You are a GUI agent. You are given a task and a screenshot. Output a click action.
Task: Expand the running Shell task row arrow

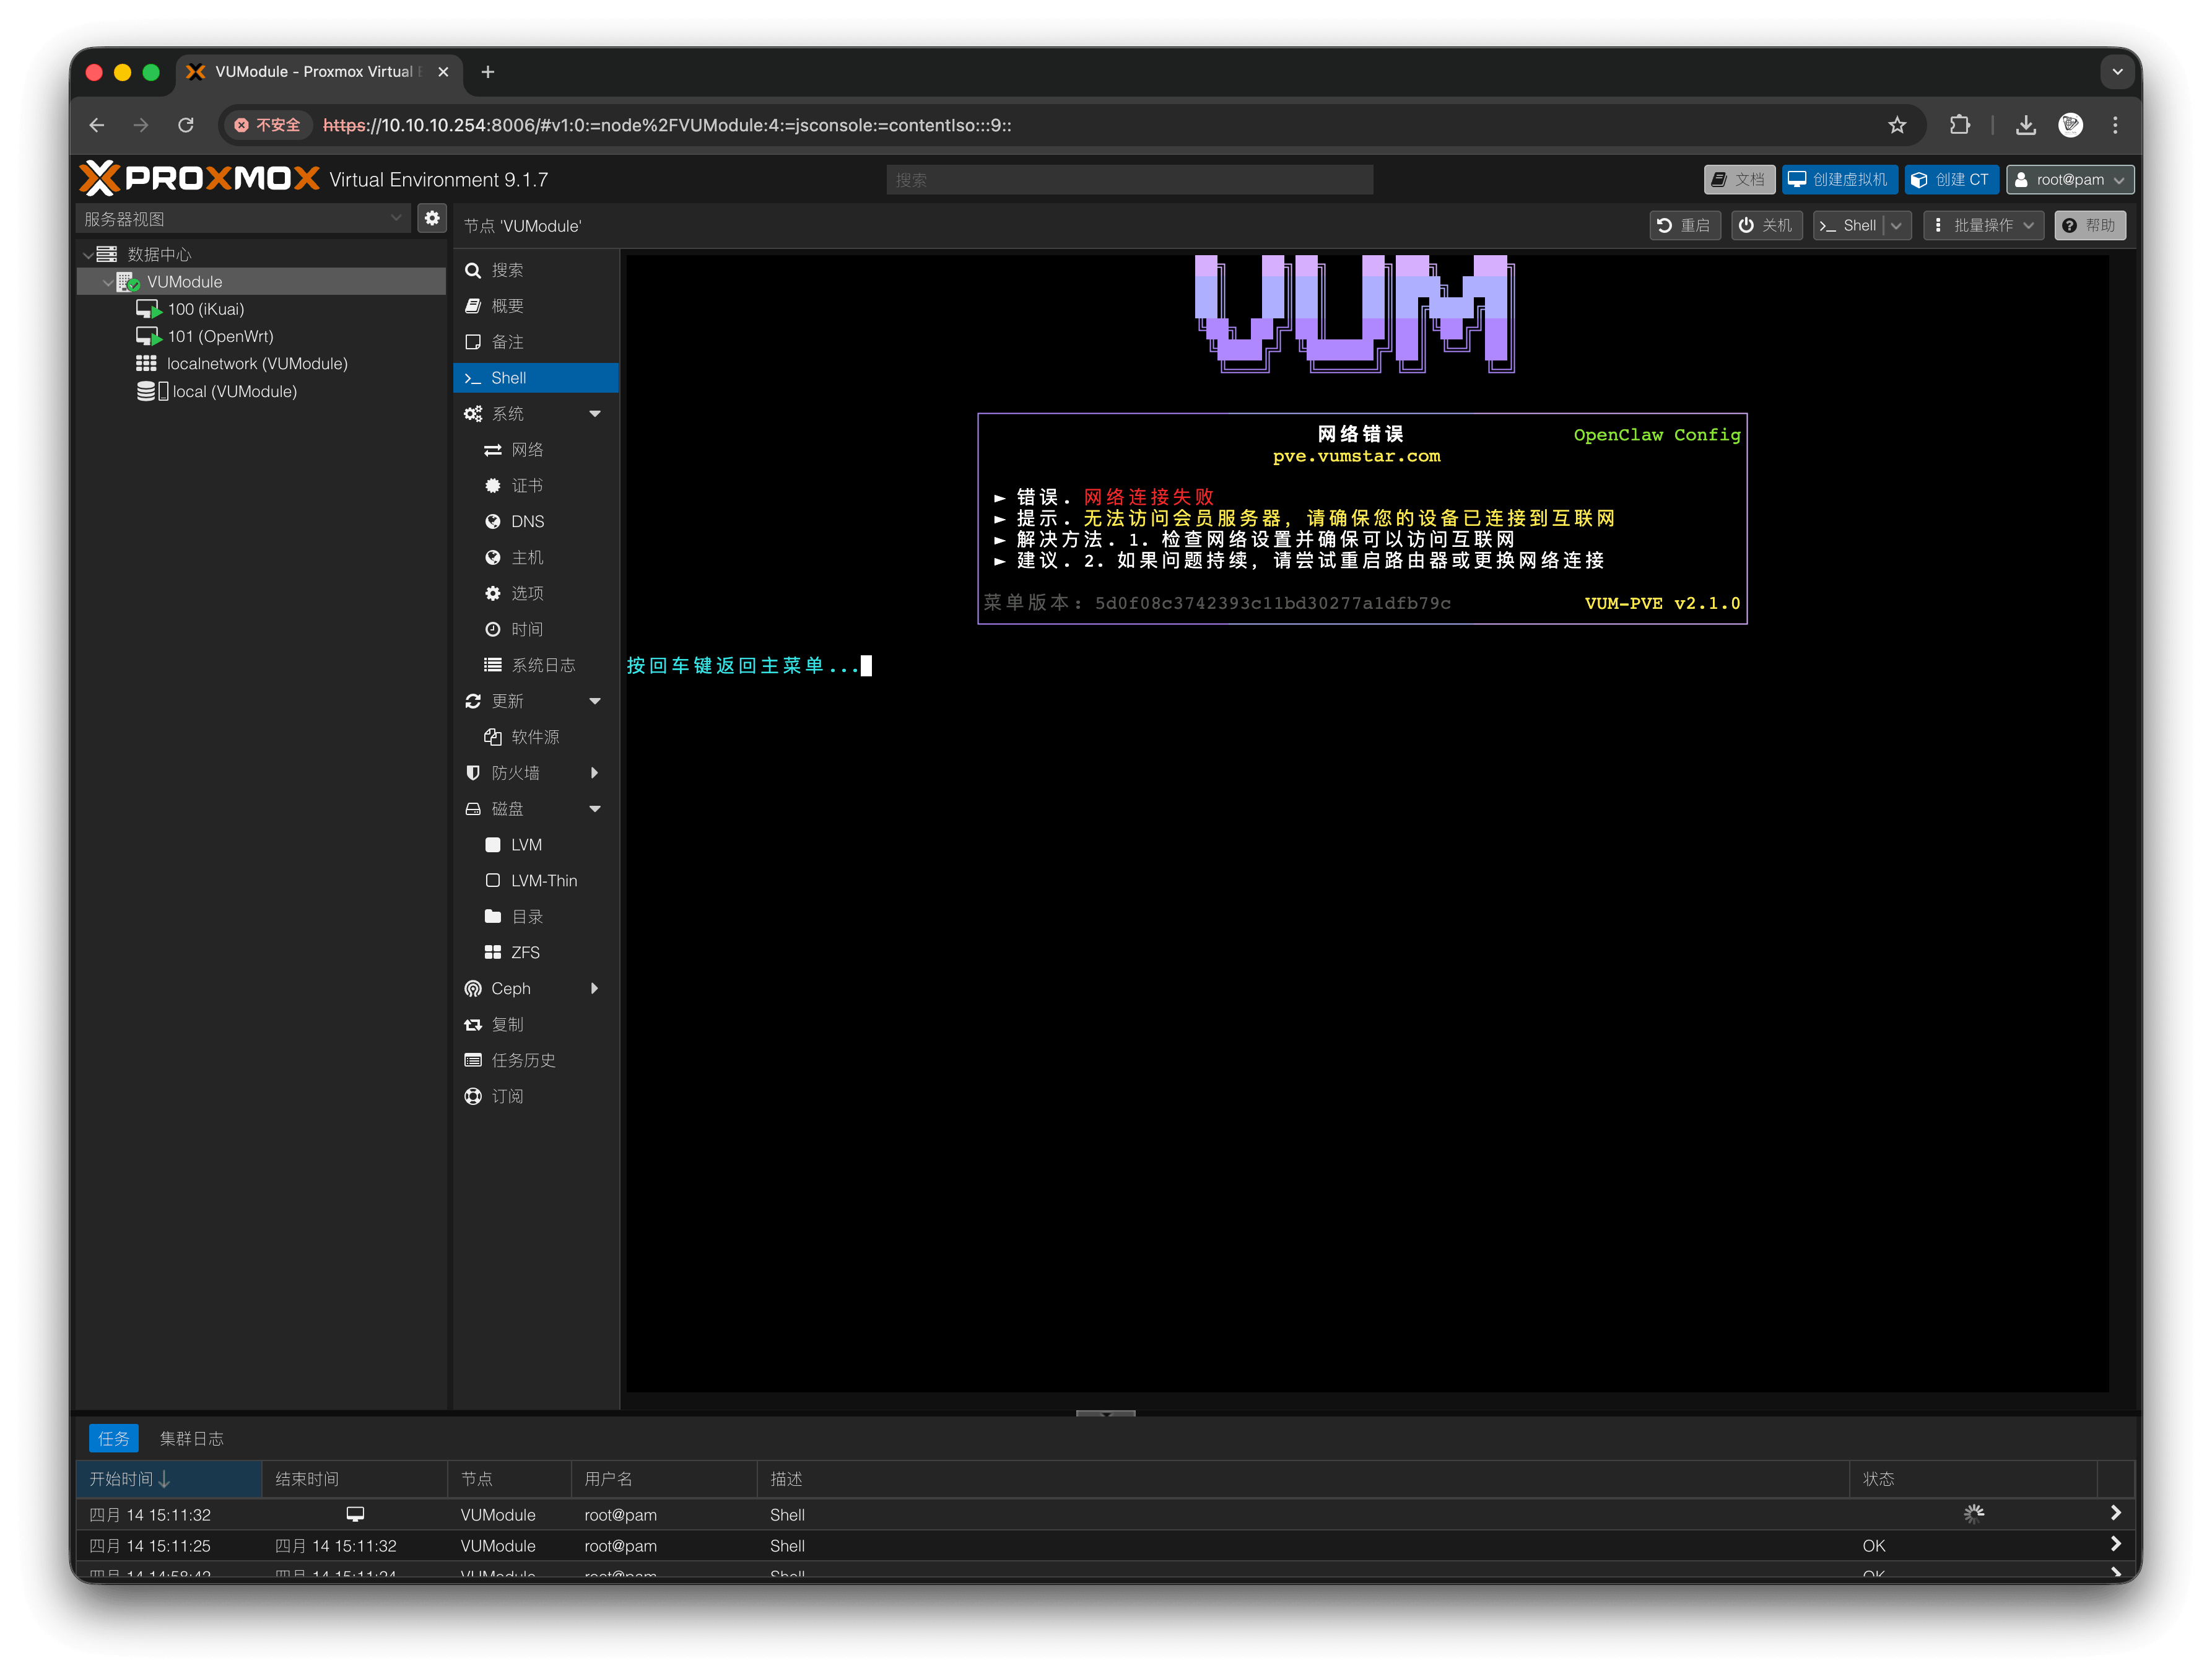2115,1514
